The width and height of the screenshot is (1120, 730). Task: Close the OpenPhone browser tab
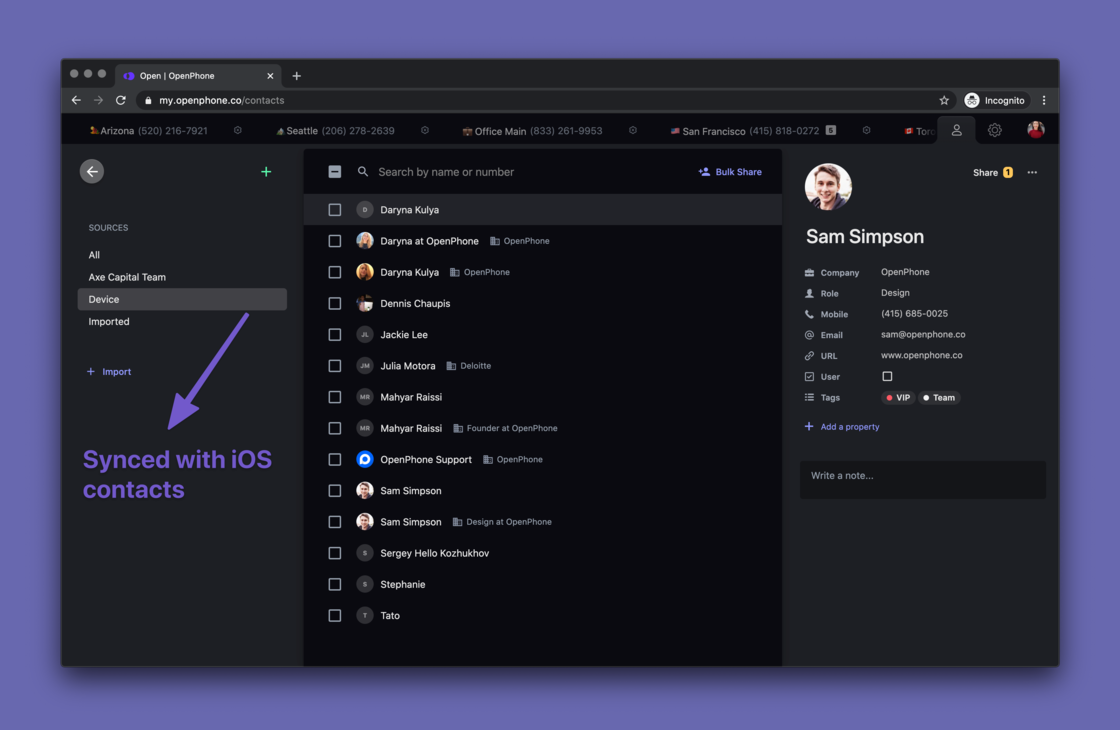[x=270, y=76]
